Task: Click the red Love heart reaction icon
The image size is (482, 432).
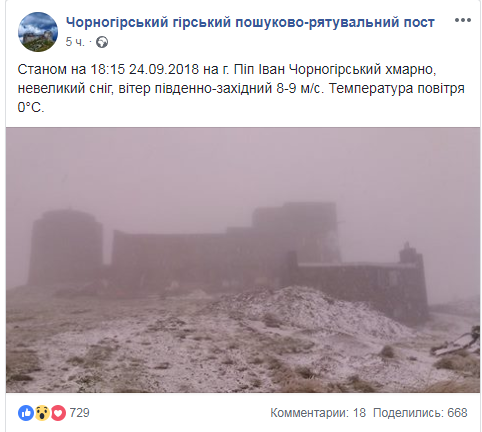Action: click(x=58, y=413)
